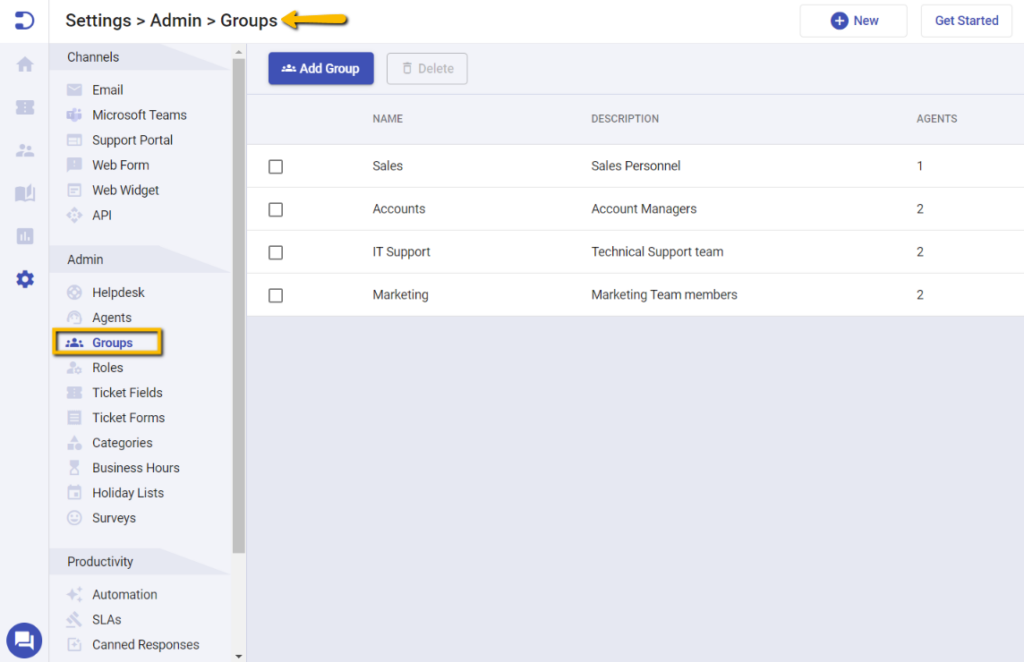The width and height of the screenshot is (1024, 662).
Task: Click the Email envelope icon
Action: [74, 90]
